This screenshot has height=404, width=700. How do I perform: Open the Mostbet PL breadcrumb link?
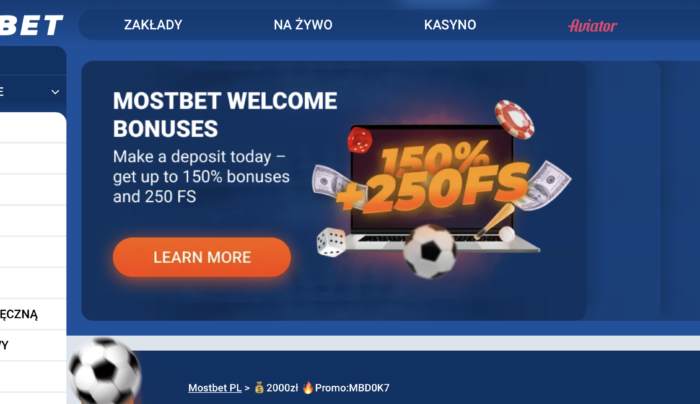pyautogui.click(x=215, y=388)
